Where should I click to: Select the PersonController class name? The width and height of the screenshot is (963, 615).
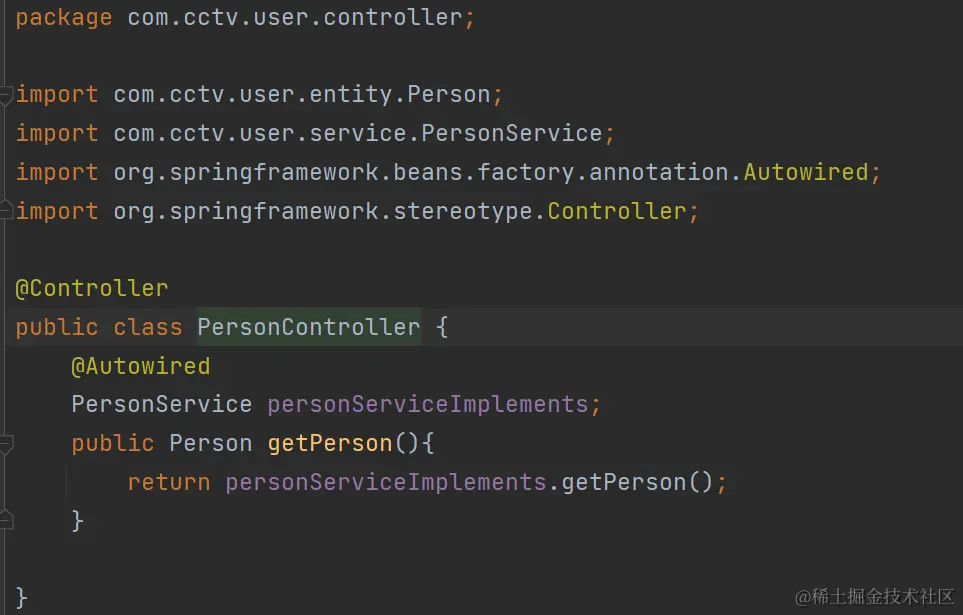[x=308, y=327]
